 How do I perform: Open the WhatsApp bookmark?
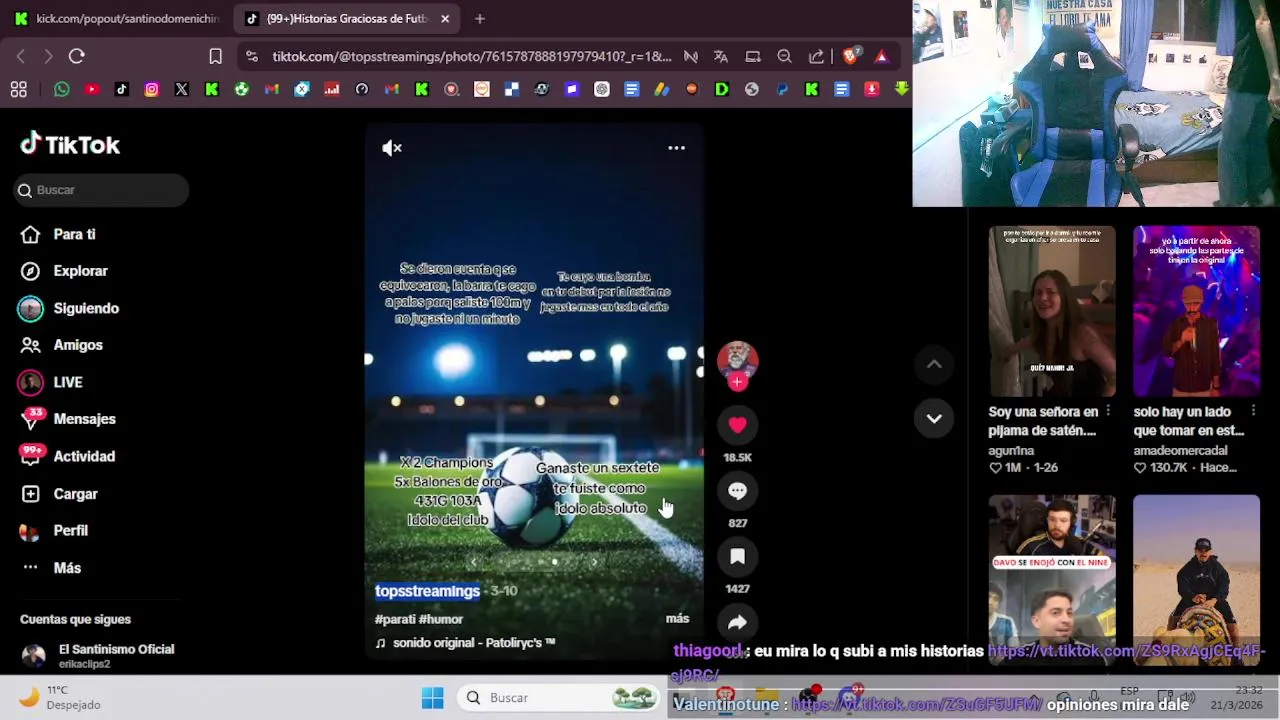(x=62, y=90)
